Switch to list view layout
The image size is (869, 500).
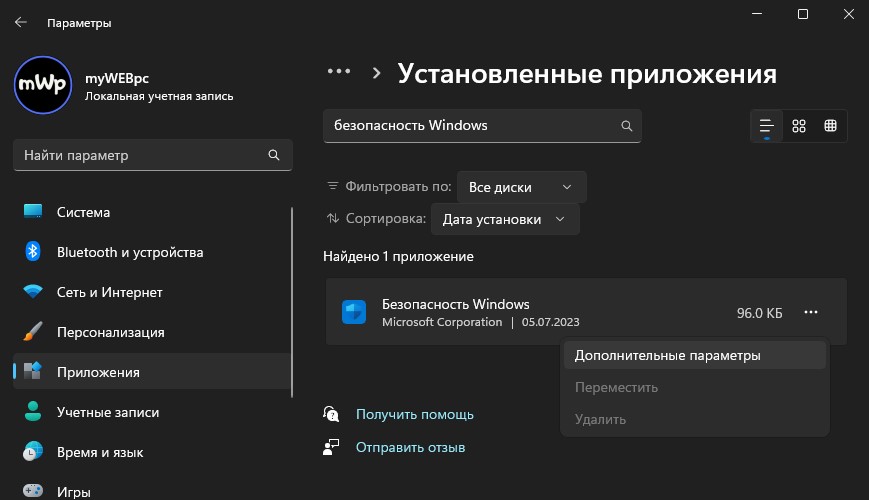tap(766, 126)
